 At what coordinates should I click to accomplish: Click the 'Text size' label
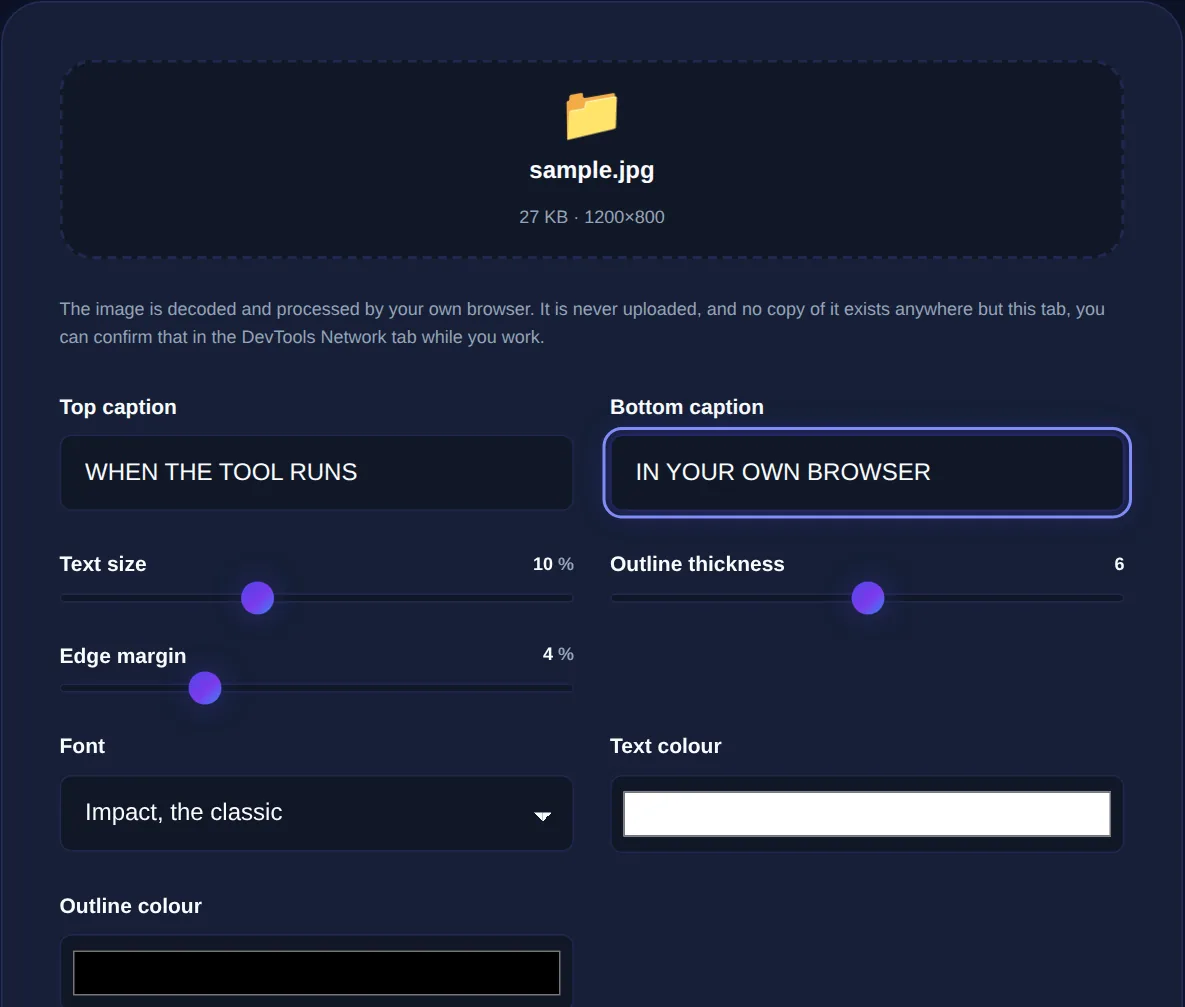click(103, 564)
